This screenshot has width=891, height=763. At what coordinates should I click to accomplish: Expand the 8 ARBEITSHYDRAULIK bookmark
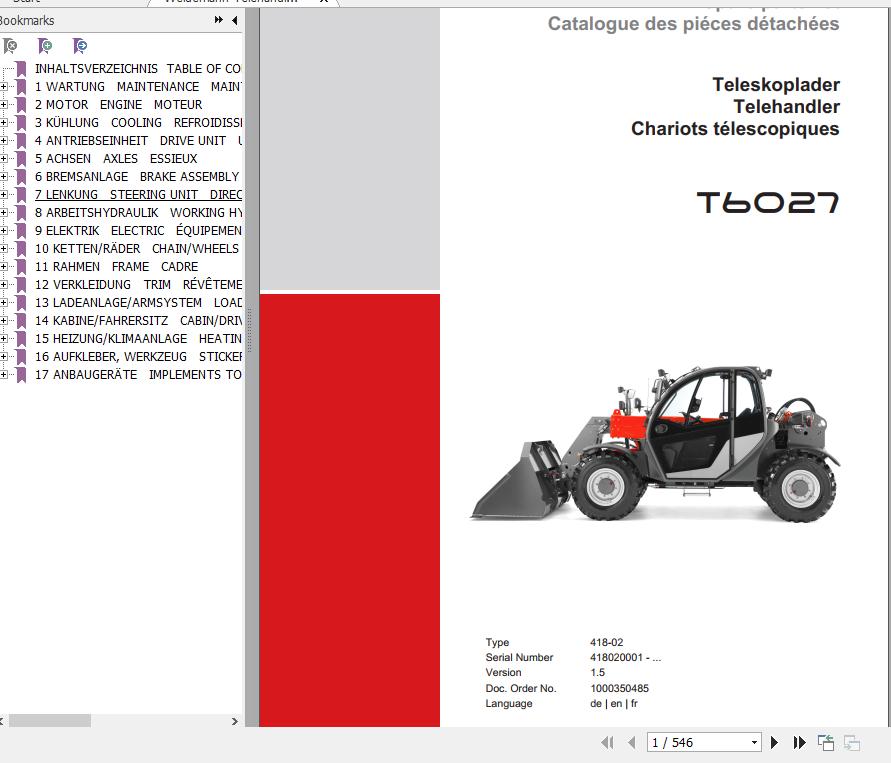(3, 212)
